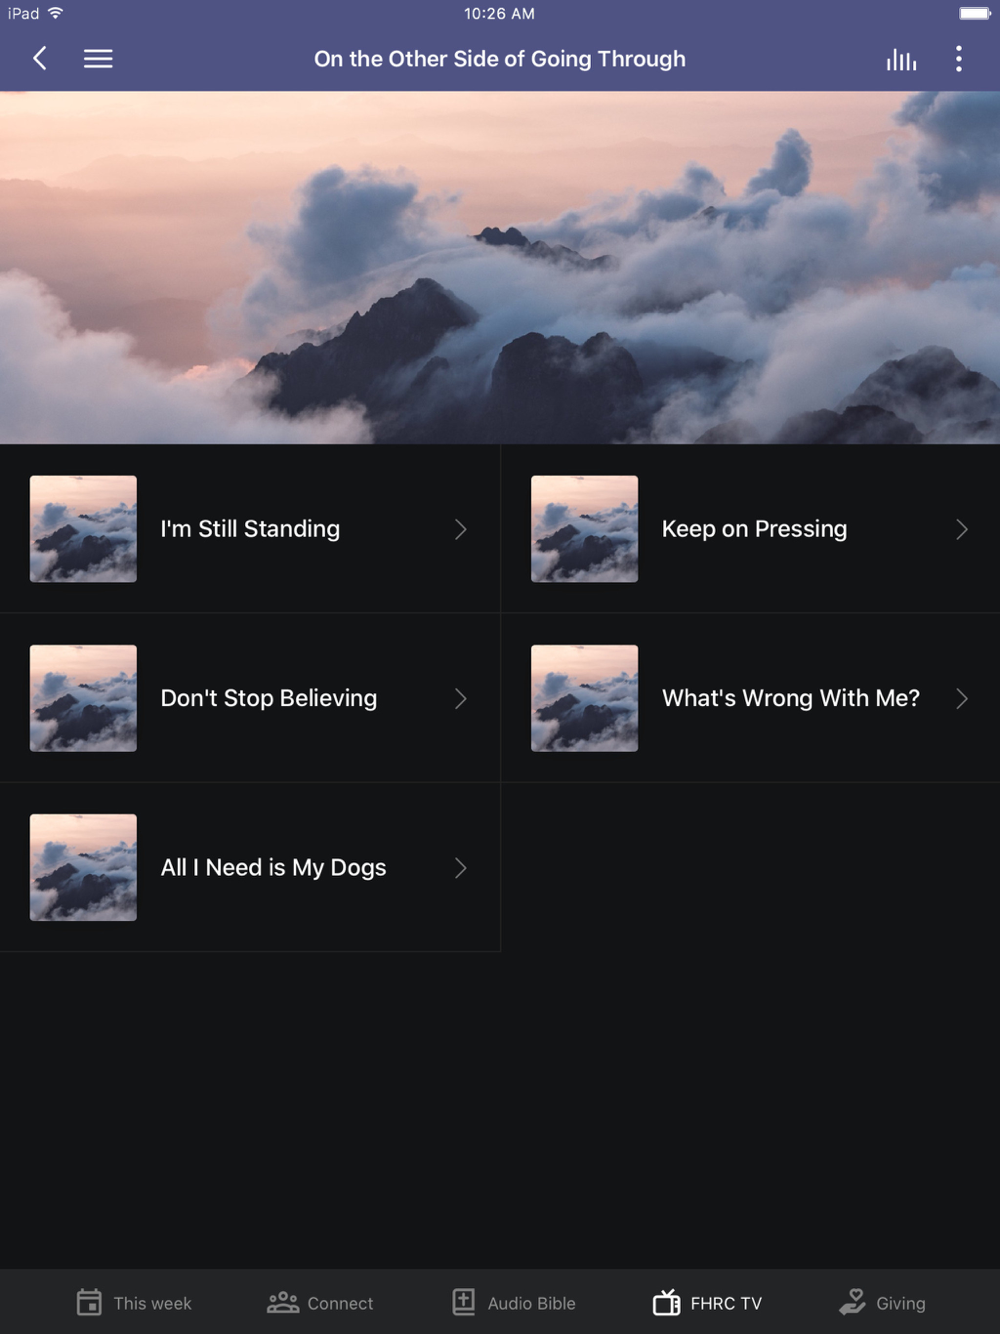1000x1334 pixels.
Task: Expand I'm Still Standing chevron
Action: tap(461, 529)
